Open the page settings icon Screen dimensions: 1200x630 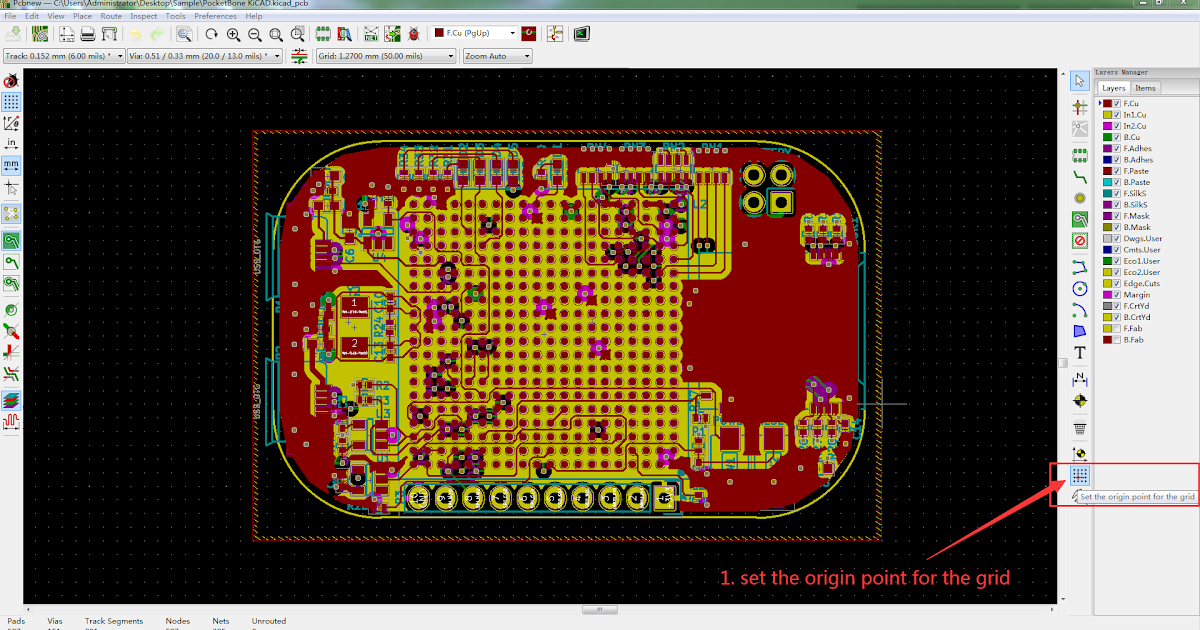pyautogui.click(x=66, y=34)
